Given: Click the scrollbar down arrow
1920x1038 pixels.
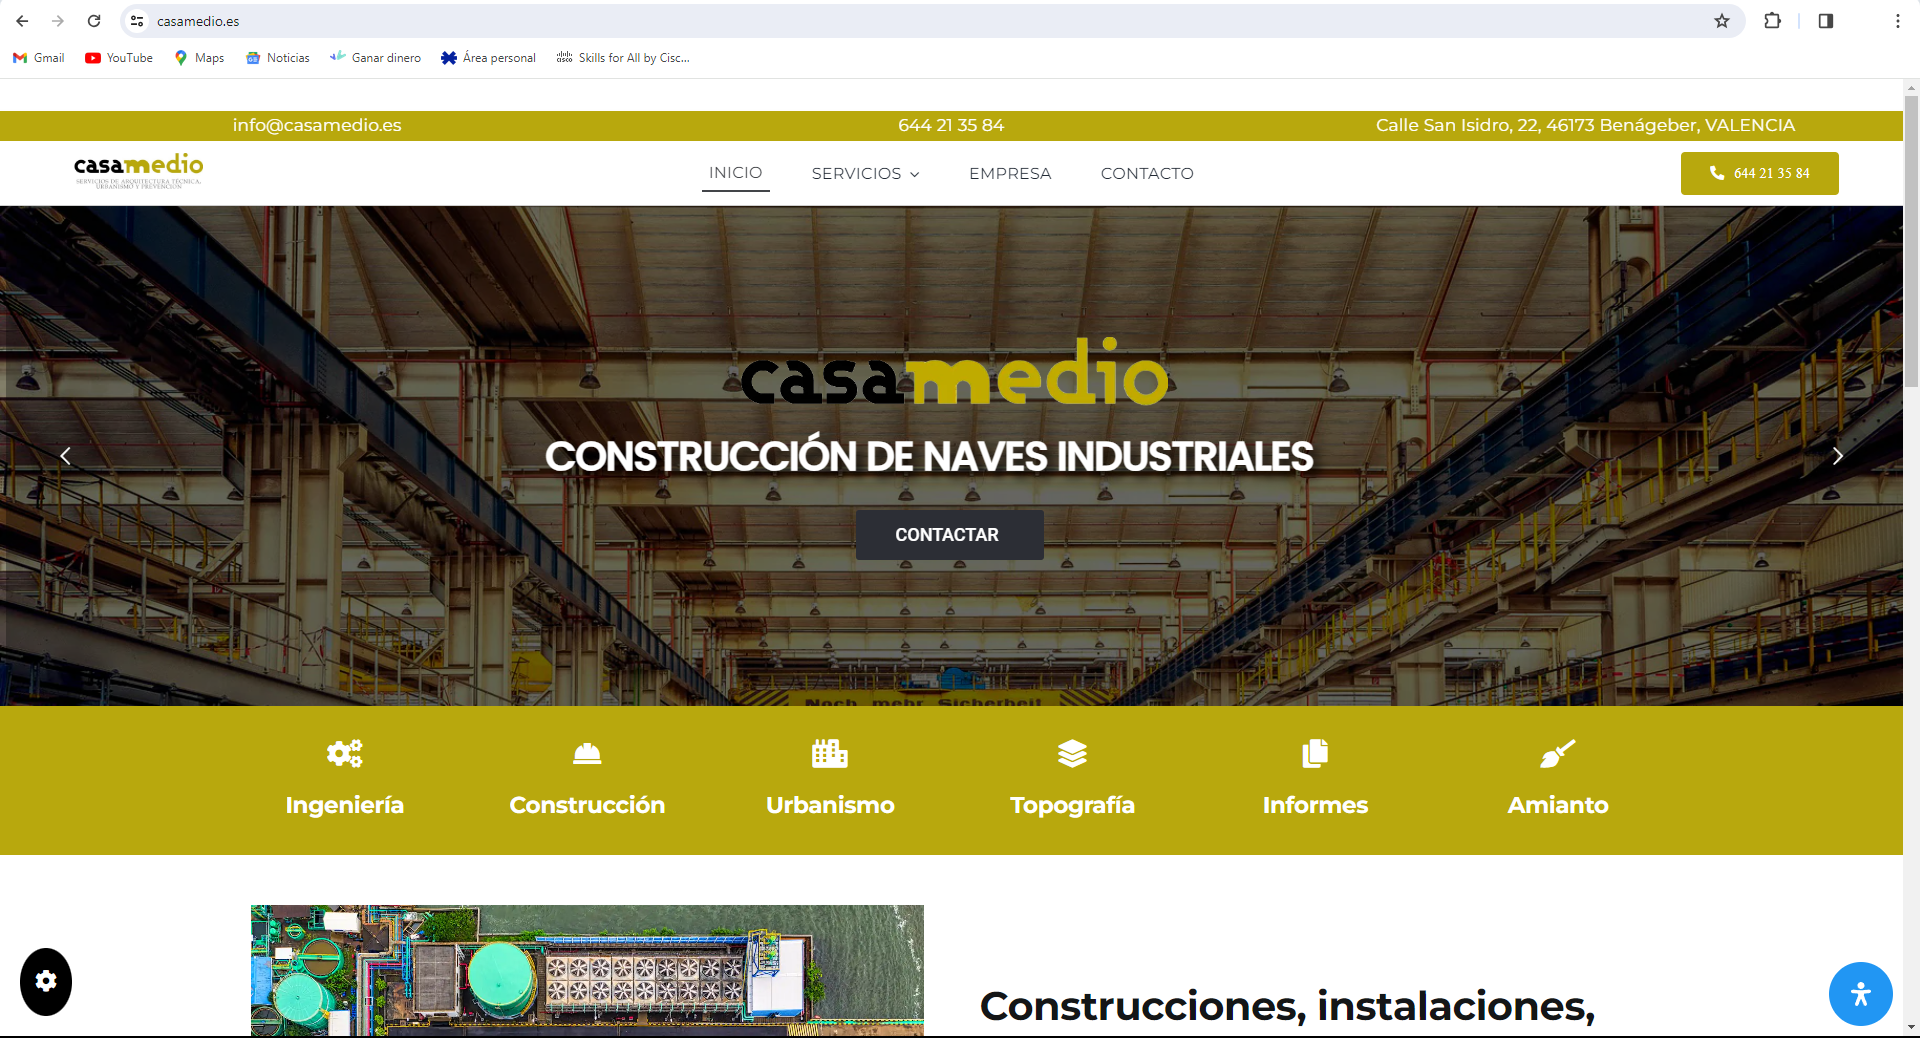Looking at the screenshot, I should point(1911,1027).
